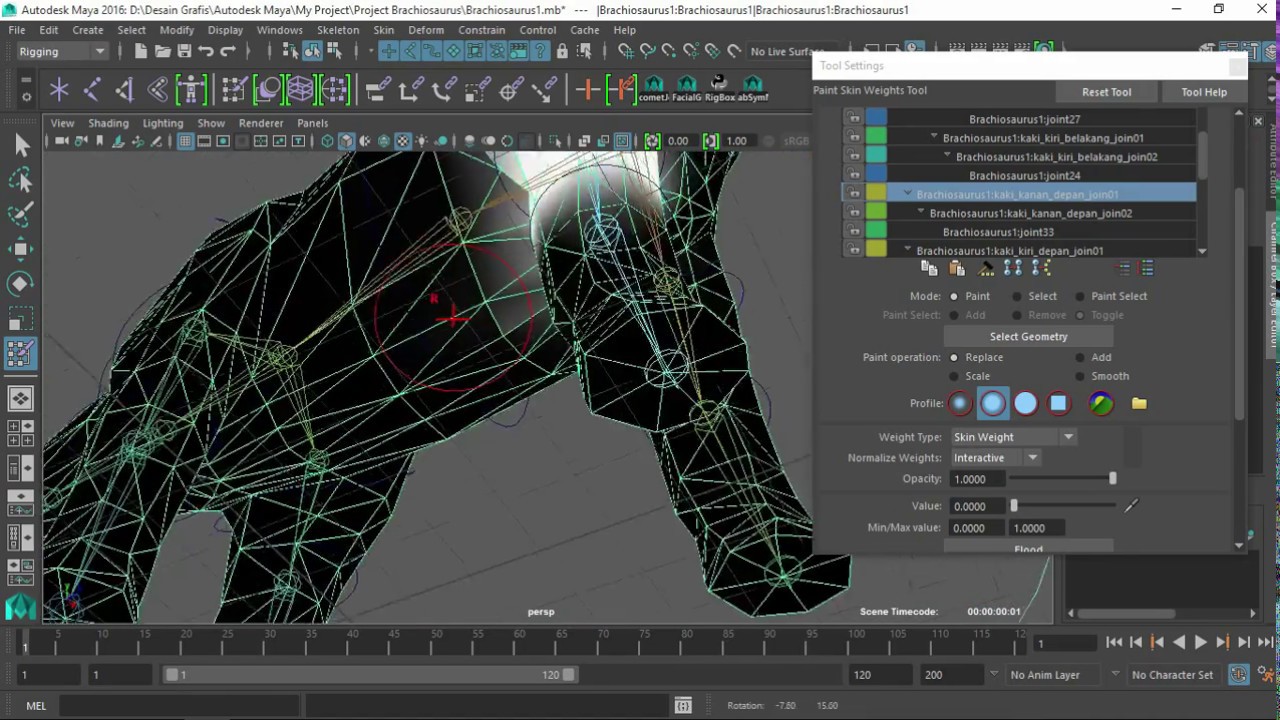The height and width of the screenshot is (720, 1280).
Task: Open Weight Type Skin Weight dropdown
Action: (x=1013, y=437)
